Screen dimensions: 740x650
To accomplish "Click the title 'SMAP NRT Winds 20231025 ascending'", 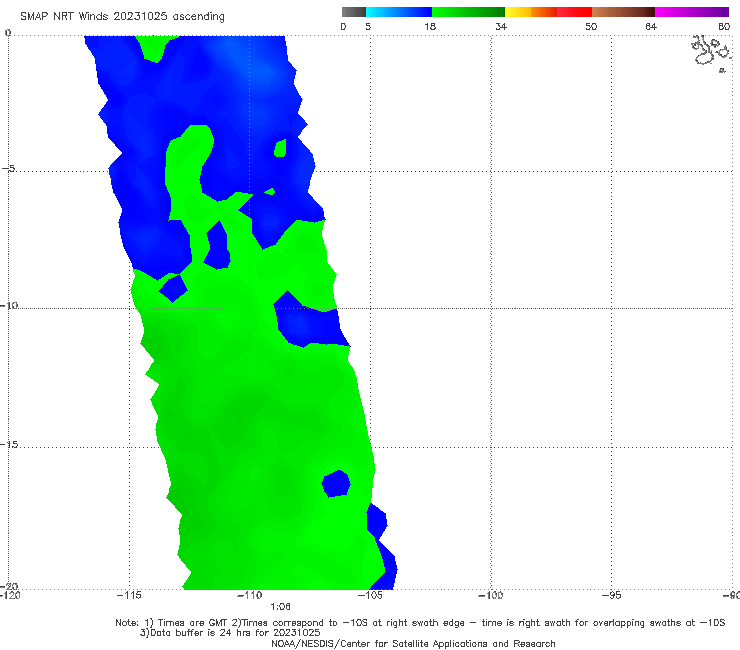I will (122, 16).
